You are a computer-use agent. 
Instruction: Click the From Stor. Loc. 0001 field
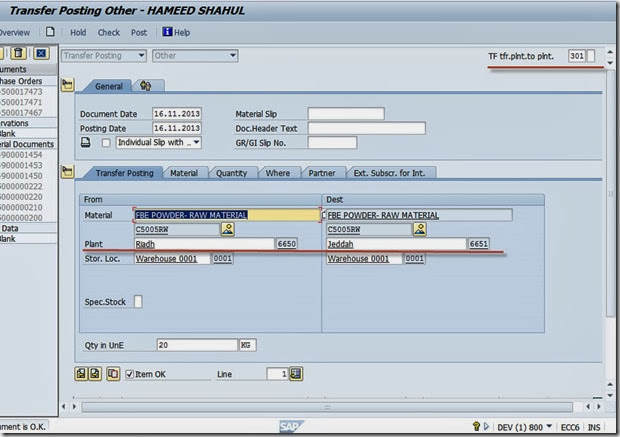pos(222,258)
